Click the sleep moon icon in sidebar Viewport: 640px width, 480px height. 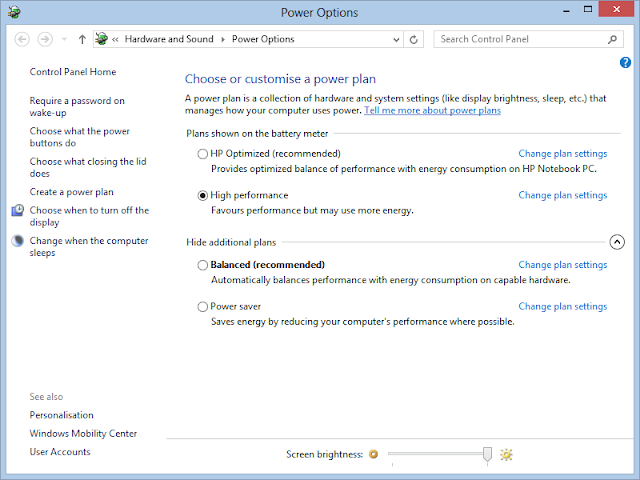17,241
